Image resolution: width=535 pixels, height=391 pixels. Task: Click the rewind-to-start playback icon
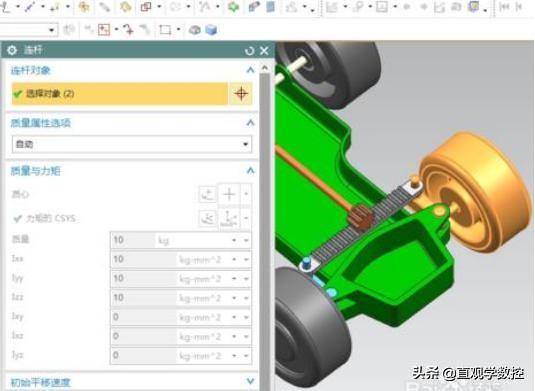tap(504, 7)
